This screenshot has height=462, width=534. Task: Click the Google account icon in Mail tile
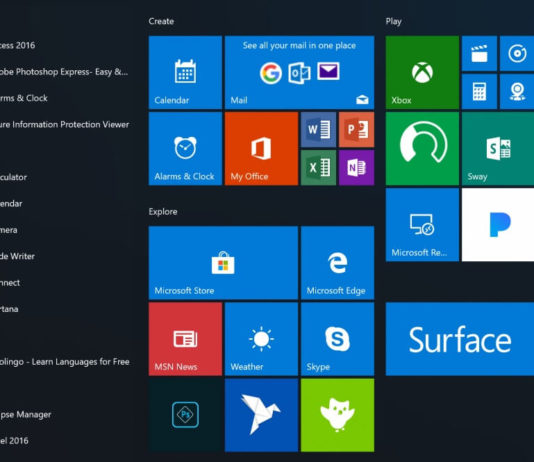(x=271, y=73)
